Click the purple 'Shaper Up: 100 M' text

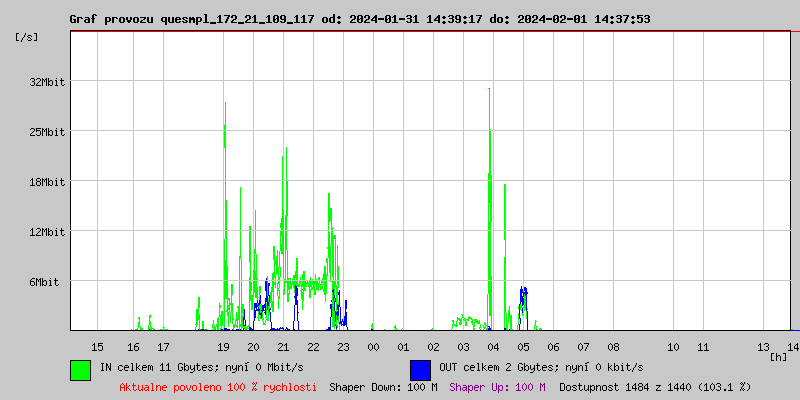[x=498, y=386]
